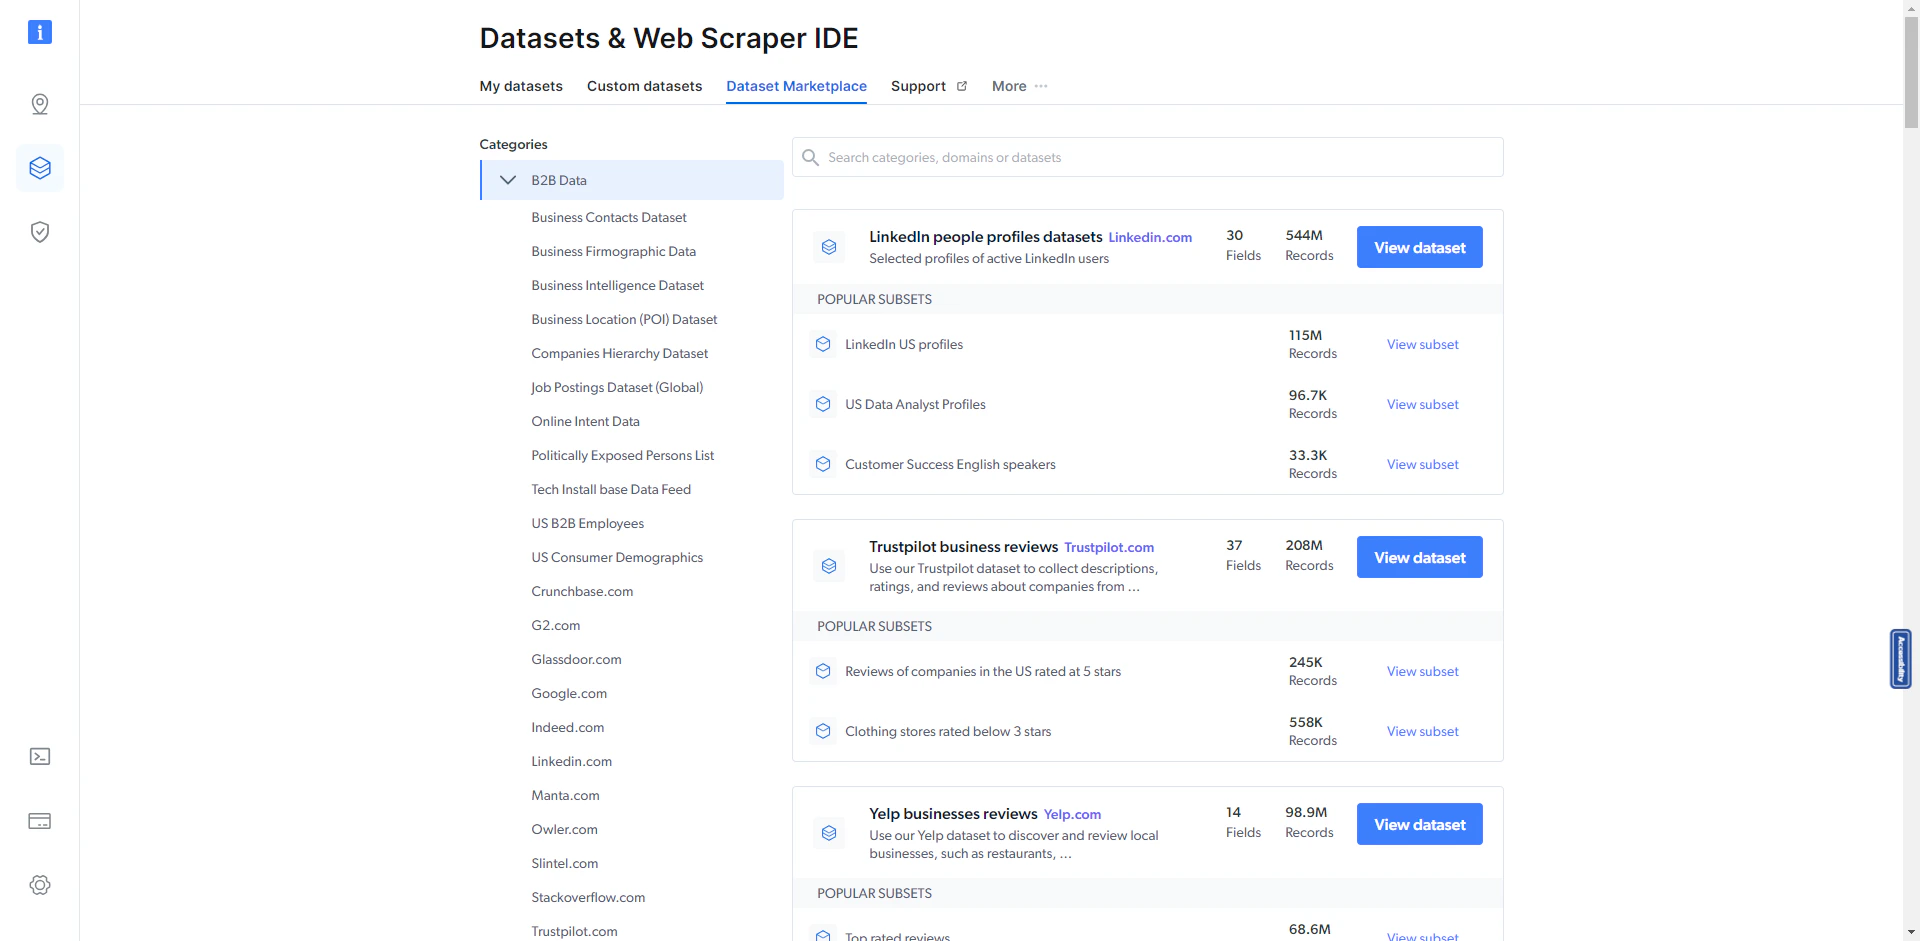Open the Yelp.com domain link
The width and height of the screenshot is (1920, 941).
tap(1072, 814)
